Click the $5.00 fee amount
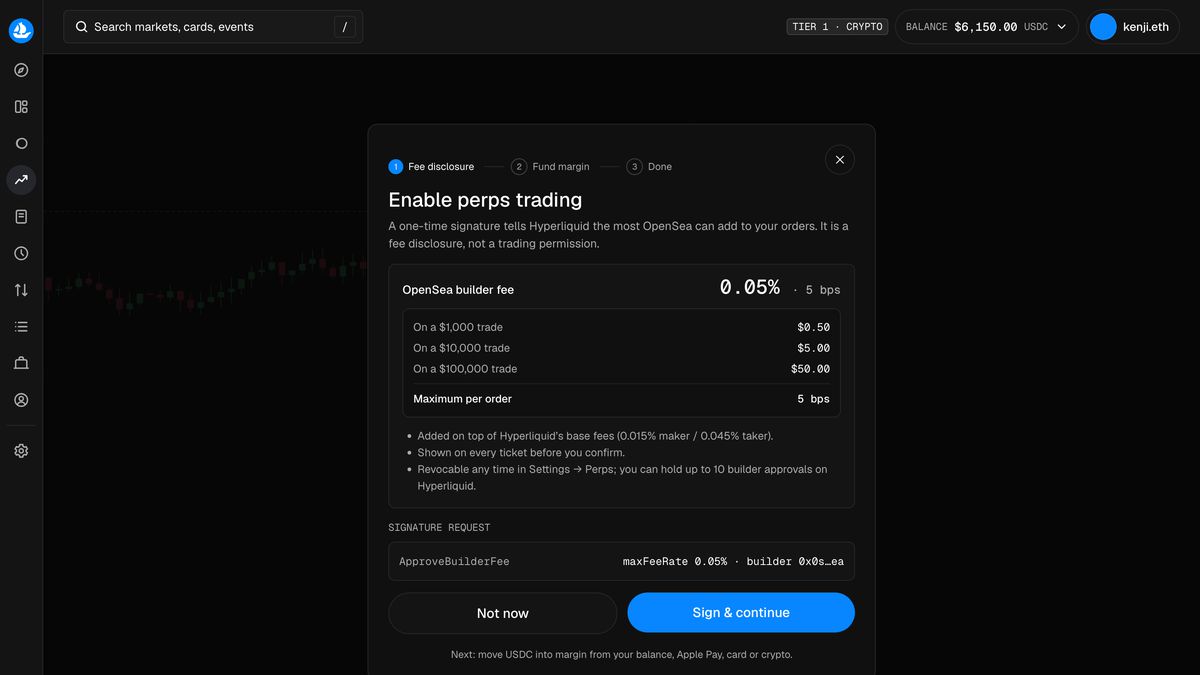Image resolution: width=1200 pixels, height=675 pixels. 813,348
